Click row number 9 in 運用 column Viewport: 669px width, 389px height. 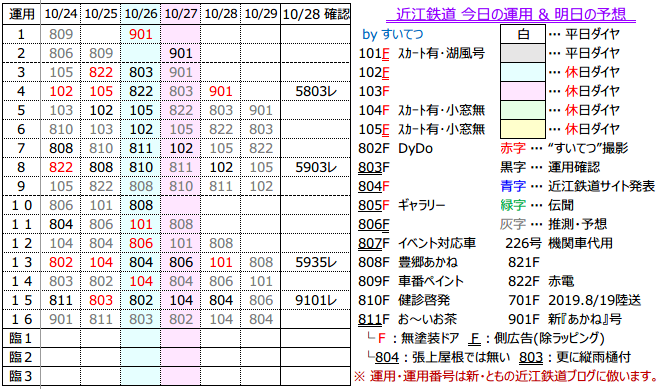tap(21, 186)
